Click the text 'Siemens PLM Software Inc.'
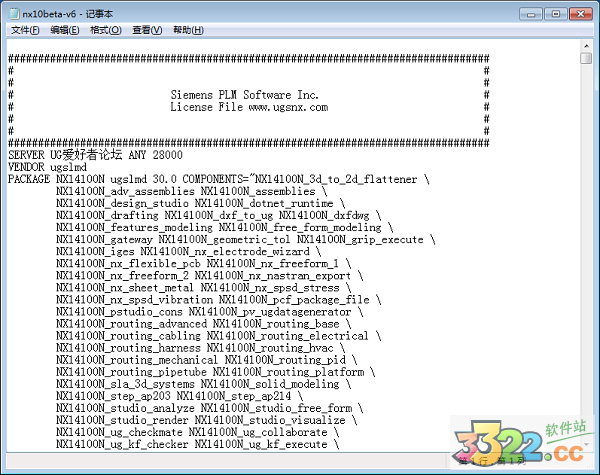The width and height of the screenshot is (600, 475). coord(245,95)
